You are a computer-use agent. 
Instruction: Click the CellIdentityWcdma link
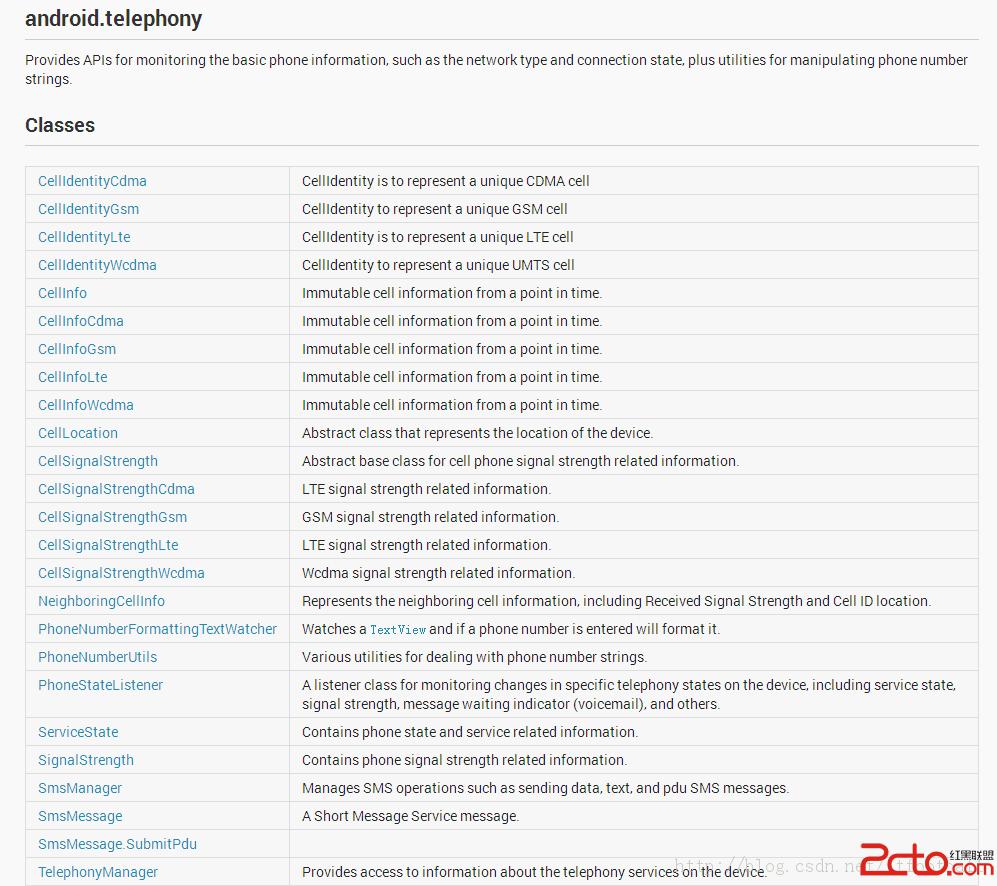(x=97, y=265)
